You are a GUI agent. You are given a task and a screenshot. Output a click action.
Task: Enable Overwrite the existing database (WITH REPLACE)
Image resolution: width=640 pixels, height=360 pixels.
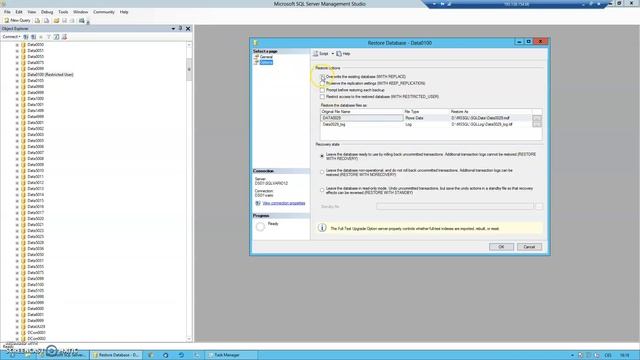click(x=322, y=76)
